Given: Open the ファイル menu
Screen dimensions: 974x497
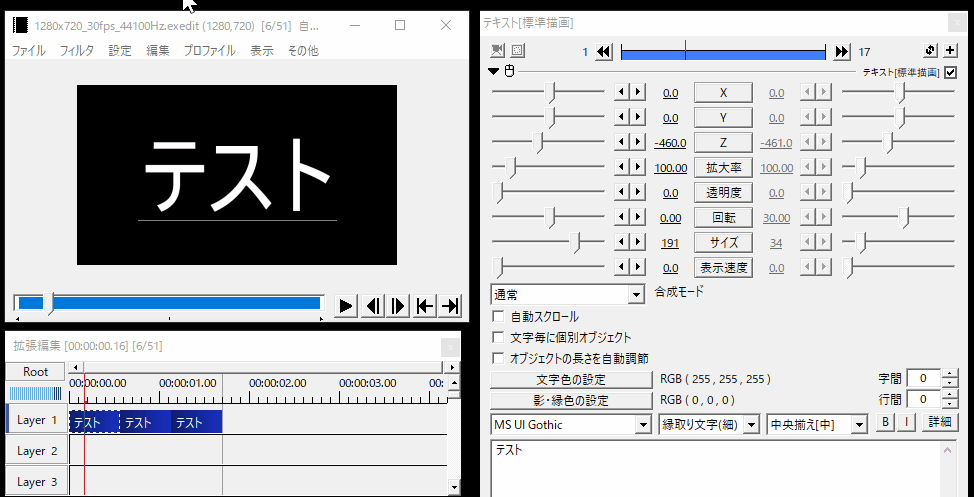Looking at the screenshot, I should pos(29,51).
